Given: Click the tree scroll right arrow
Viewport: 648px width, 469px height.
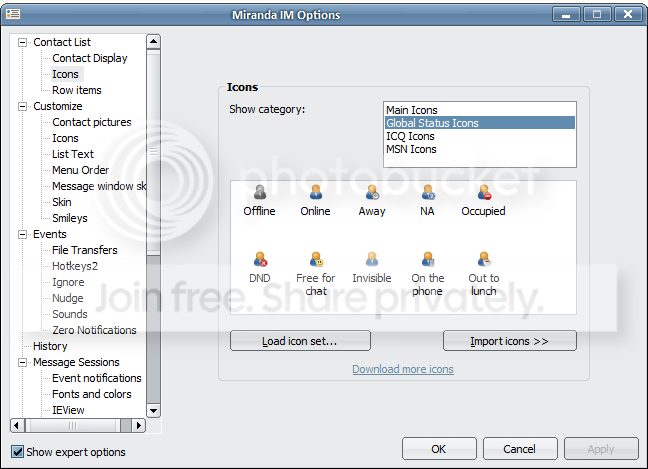Looking at the screenshot, I should (138, 425).
